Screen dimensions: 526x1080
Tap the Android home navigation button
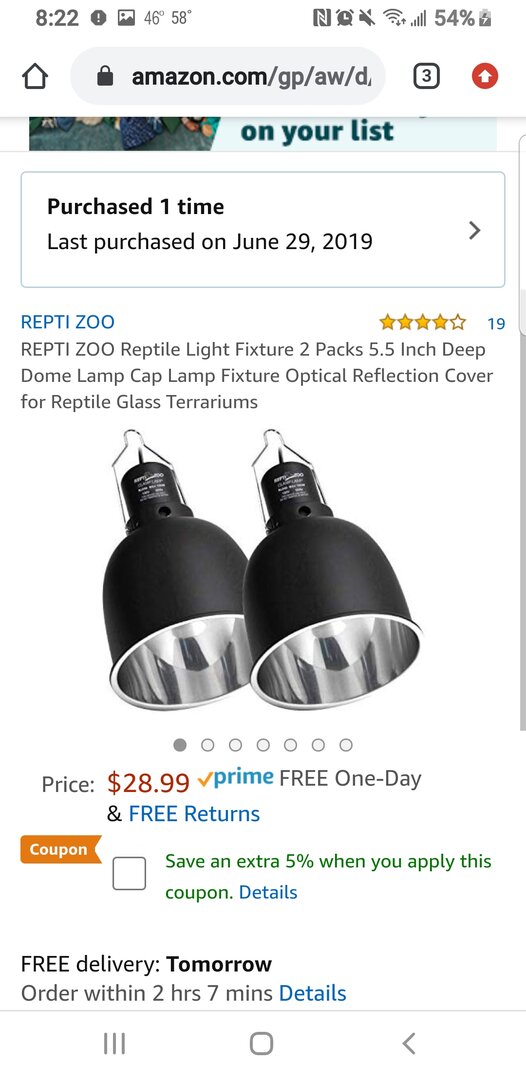261,1043
